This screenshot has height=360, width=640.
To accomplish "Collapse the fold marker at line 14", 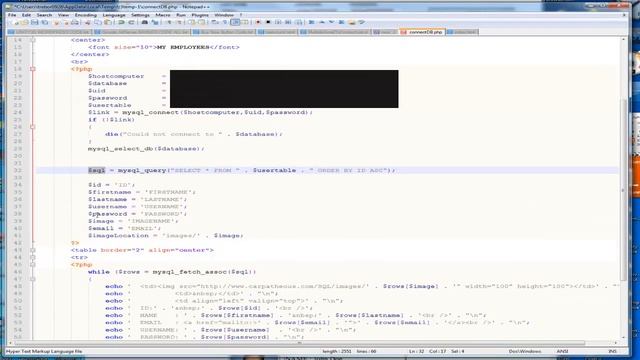I will (33, 40).
